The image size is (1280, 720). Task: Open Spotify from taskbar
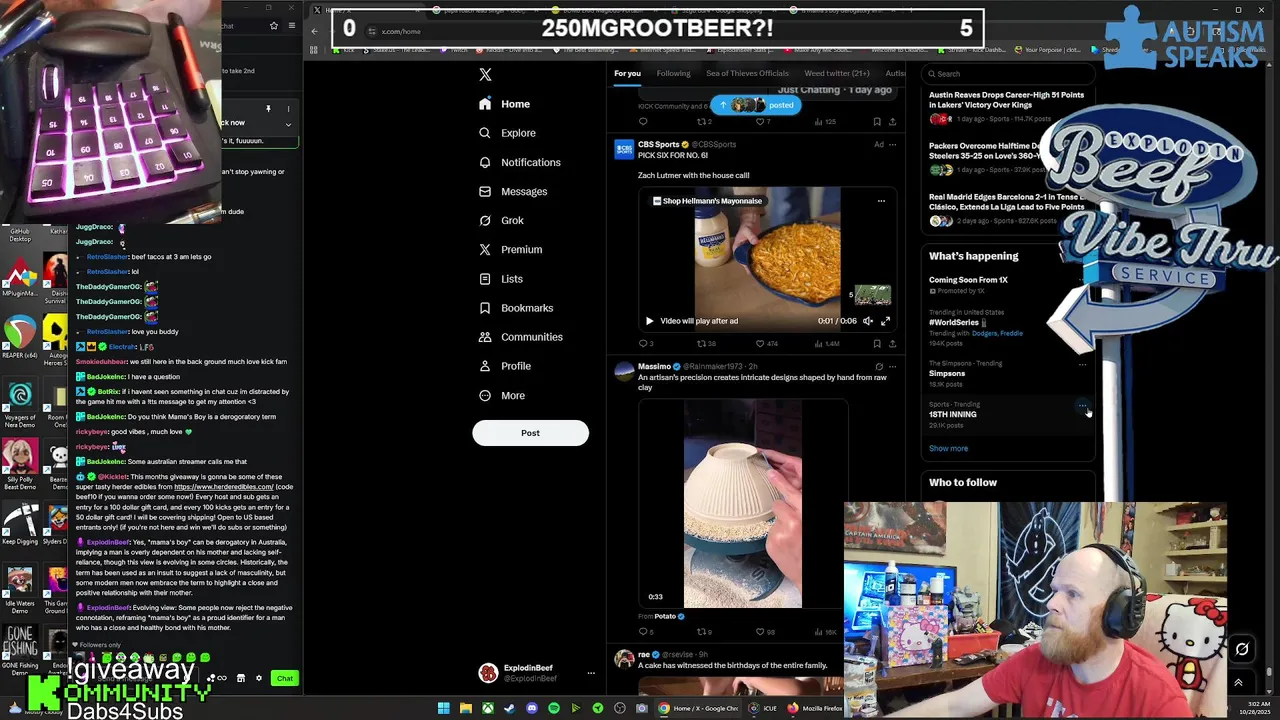[x=553, y=708]
